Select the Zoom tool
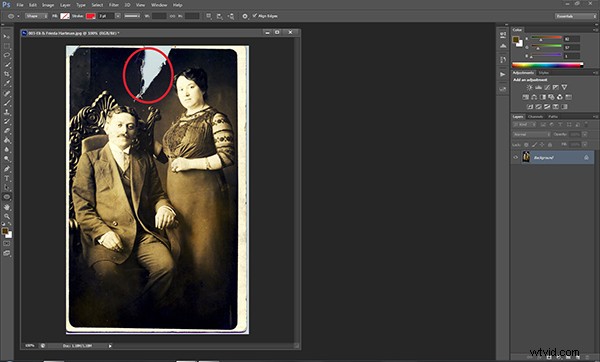 7,216
